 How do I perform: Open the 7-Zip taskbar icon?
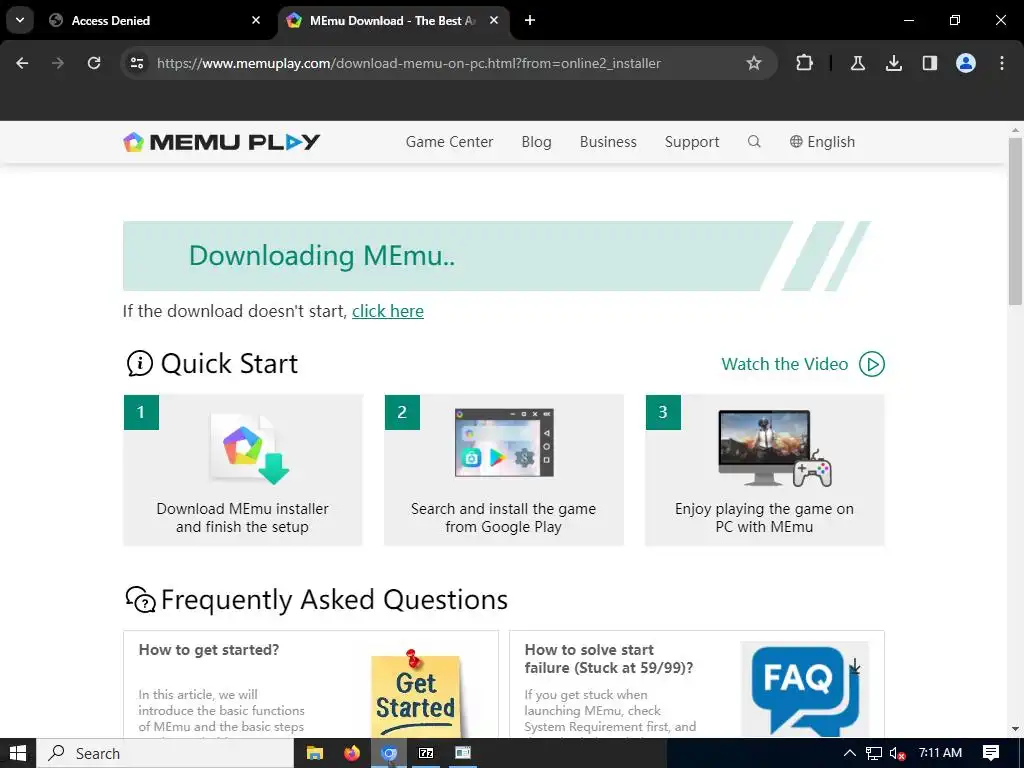pyautogui.click(x=426, y=753)
